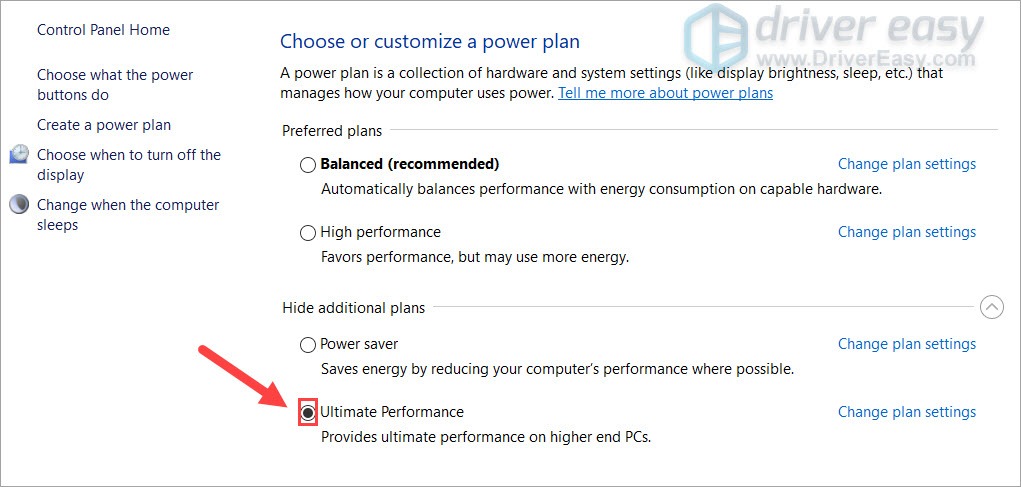The image size is (1021, 487).
Task: Click the 'Balanced (recommended)' plan name text
Action: [409, 164]
